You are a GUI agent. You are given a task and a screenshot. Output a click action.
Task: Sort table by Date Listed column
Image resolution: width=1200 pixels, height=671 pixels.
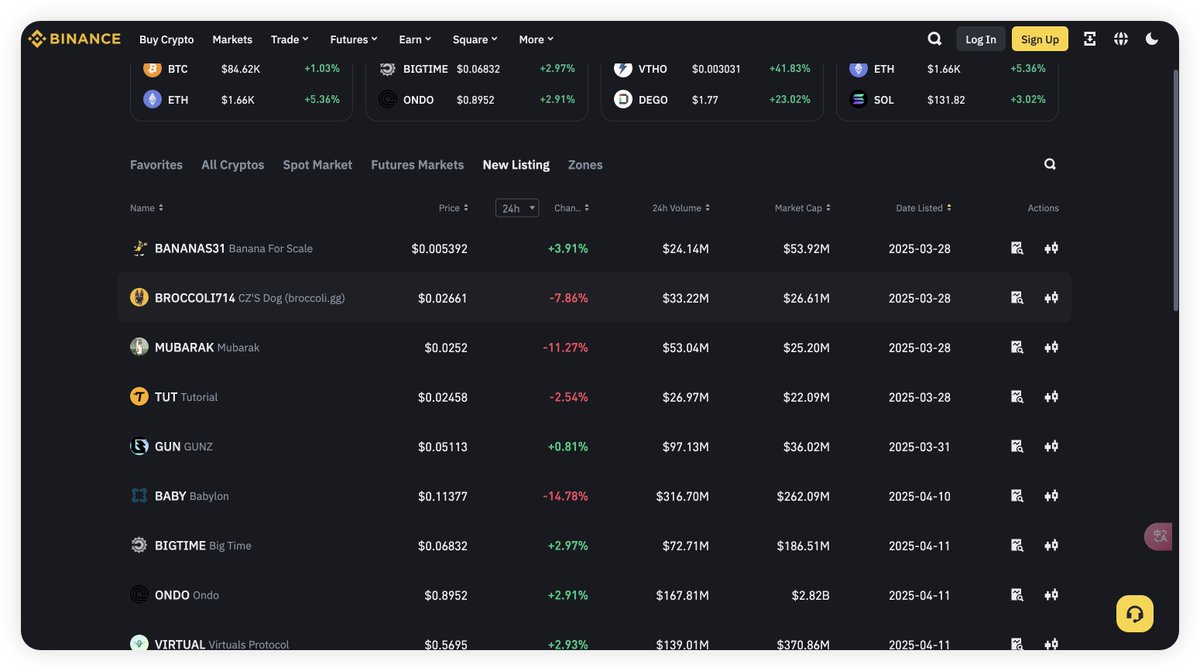(x=923, y=208)
